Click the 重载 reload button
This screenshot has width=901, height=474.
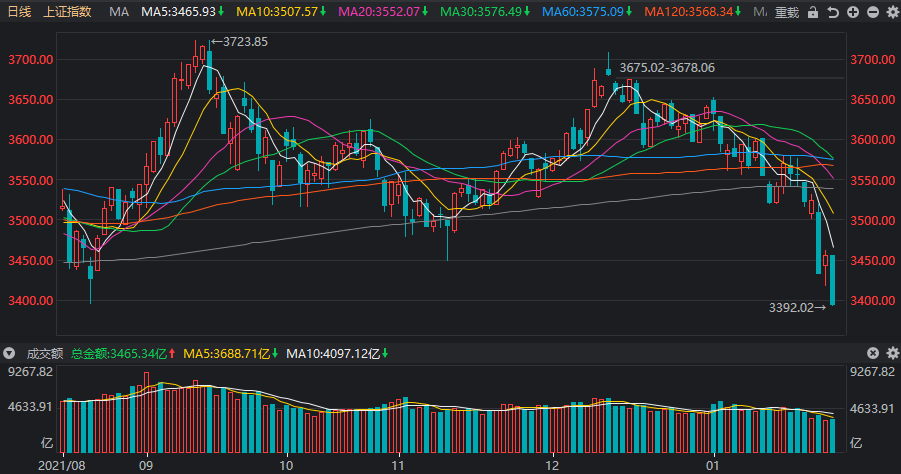(x=787, y=12)
